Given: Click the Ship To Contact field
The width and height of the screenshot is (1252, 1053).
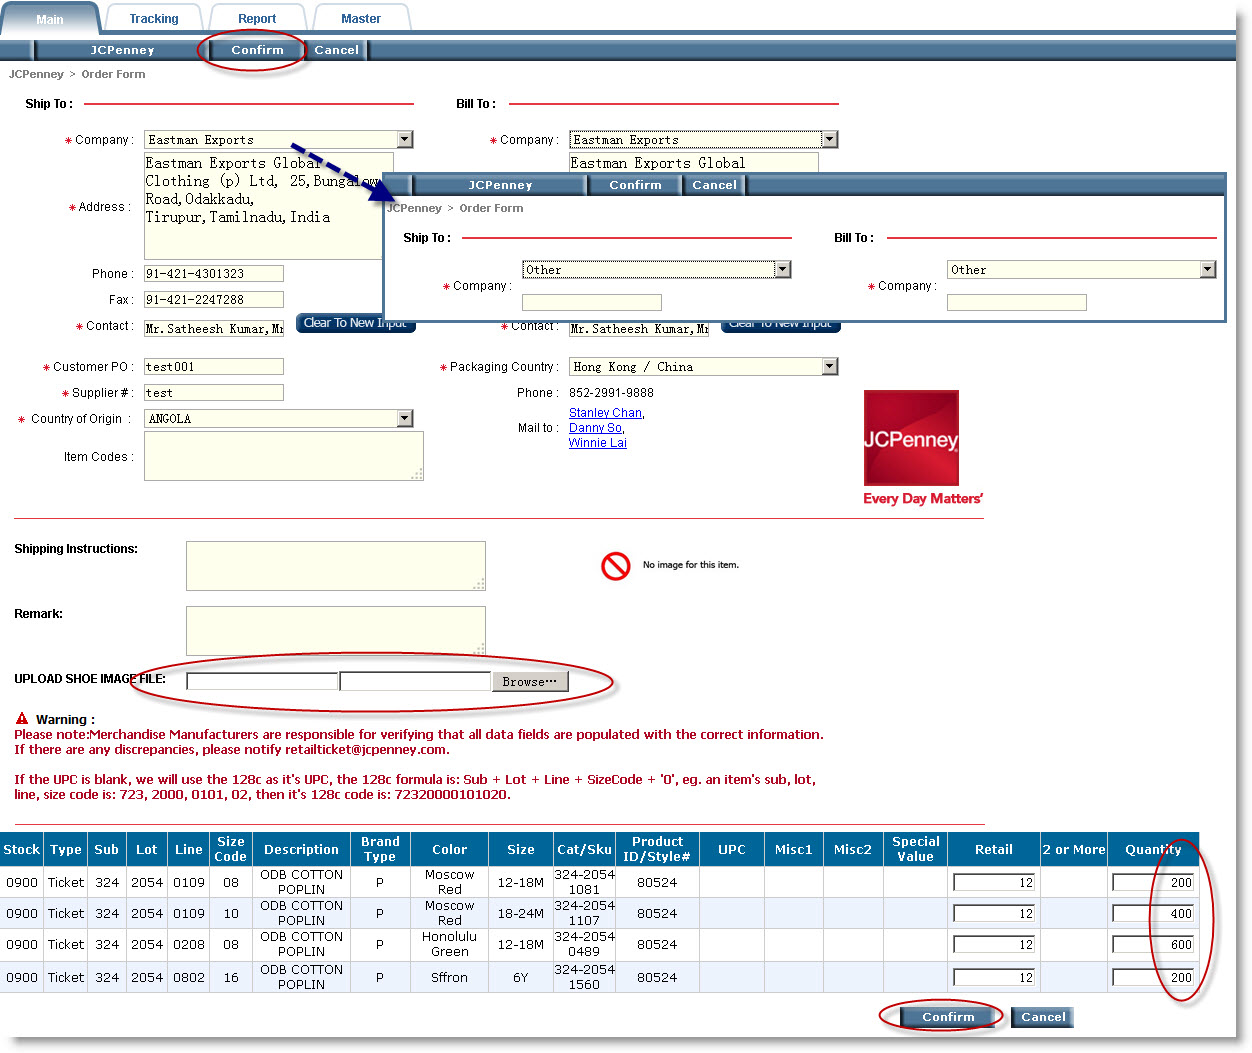Looking at the screenshot, I should (214, 328).
